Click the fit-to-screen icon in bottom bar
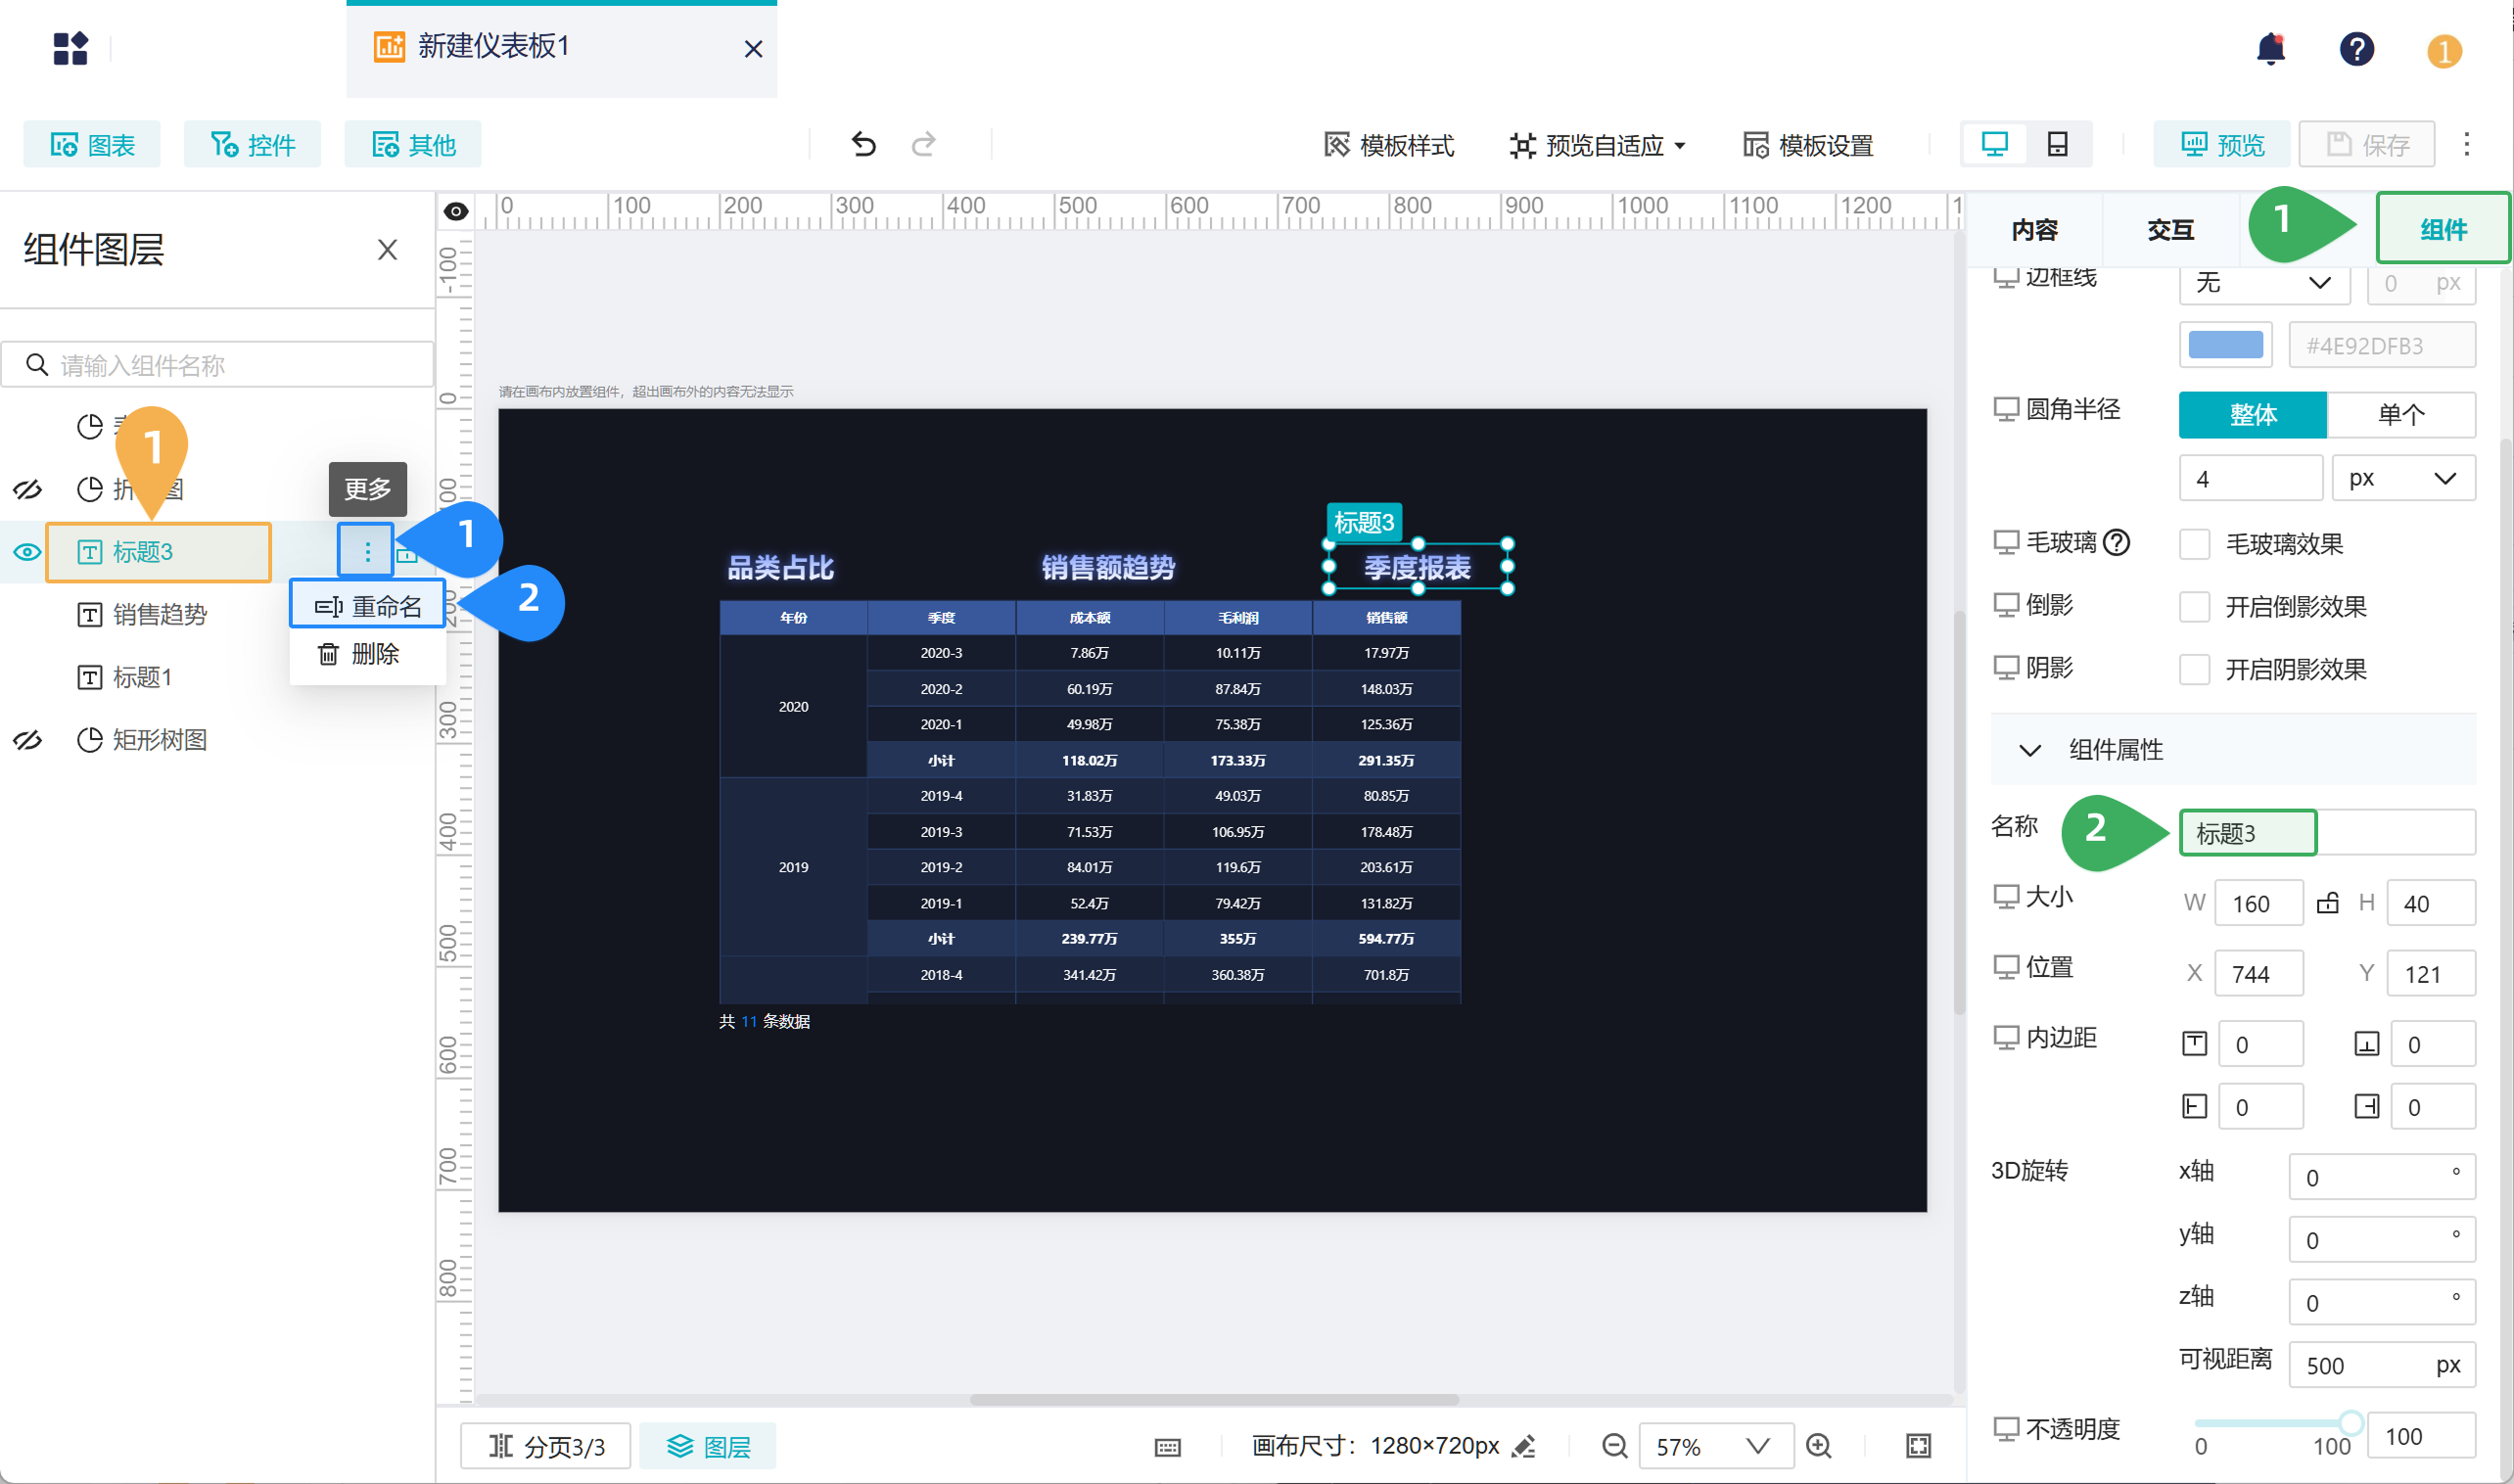The height and width of the screenshot is (1484, 2514). pos(1918,1446)
